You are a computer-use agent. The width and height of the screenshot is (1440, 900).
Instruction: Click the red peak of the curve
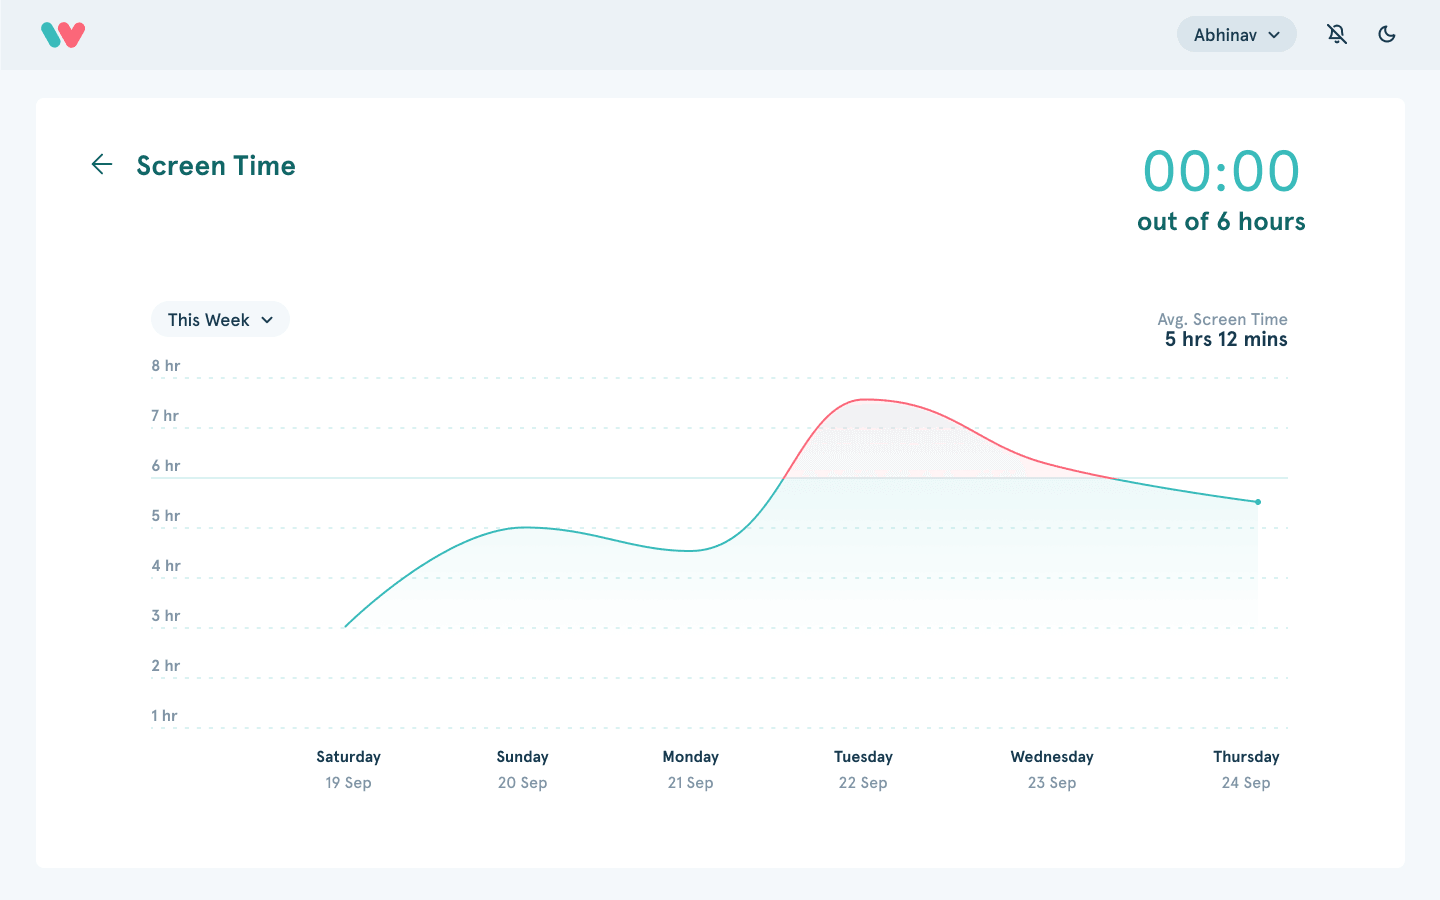(x=866, y=400)
